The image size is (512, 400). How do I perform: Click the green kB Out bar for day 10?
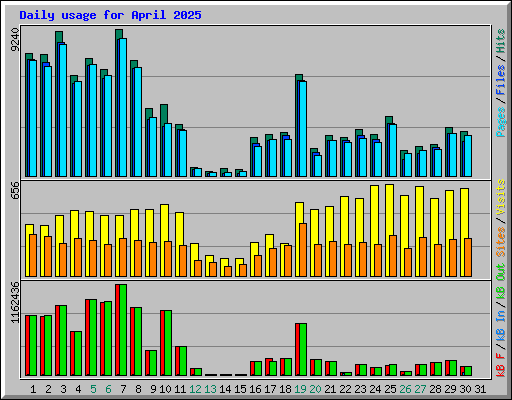tap(168, 343)
